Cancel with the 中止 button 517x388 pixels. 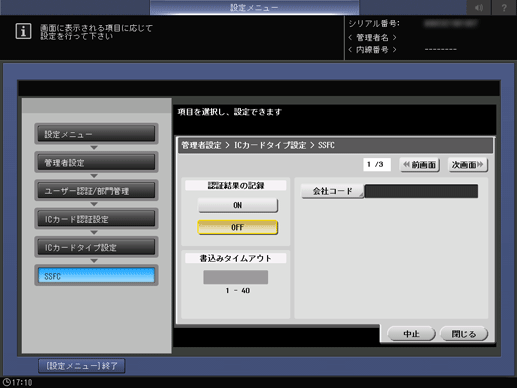pos(411,334)
